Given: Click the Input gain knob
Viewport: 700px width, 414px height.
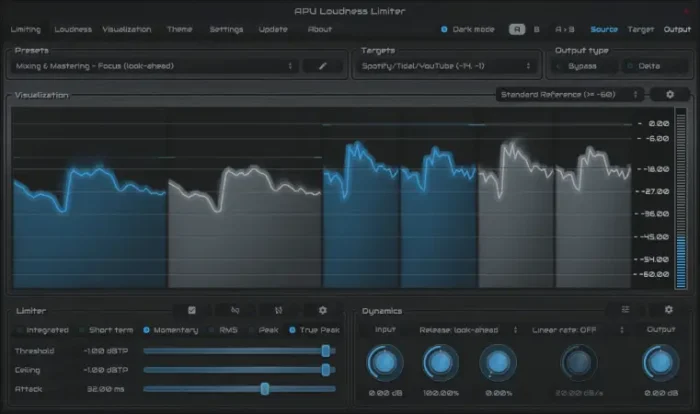Looking at the screenshot, I should [x=385, y=361].
